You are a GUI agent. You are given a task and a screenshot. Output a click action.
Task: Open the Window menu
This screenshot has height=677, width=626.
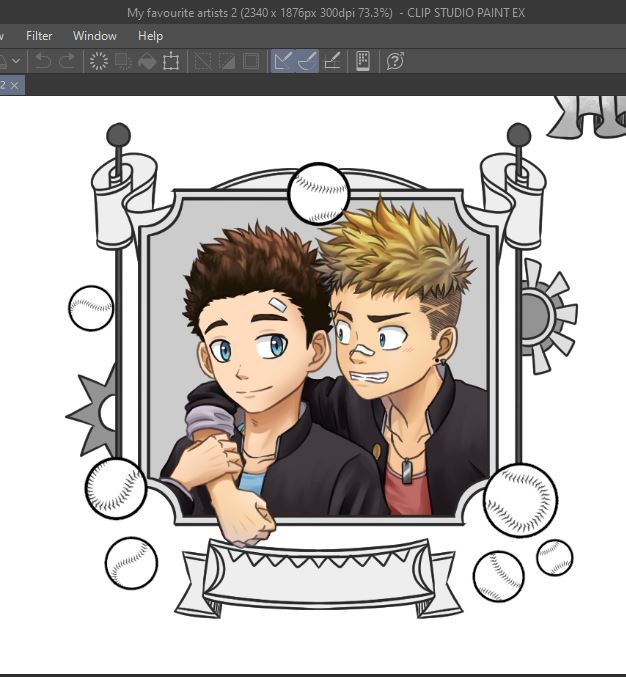tap(95, 36)
